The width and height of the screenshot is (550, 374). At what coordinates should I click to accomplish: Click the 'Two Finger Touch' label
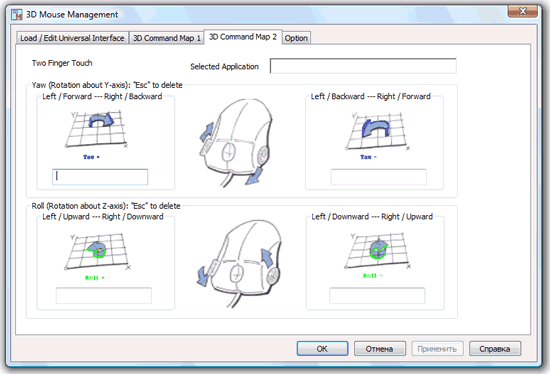click(62, 63)
